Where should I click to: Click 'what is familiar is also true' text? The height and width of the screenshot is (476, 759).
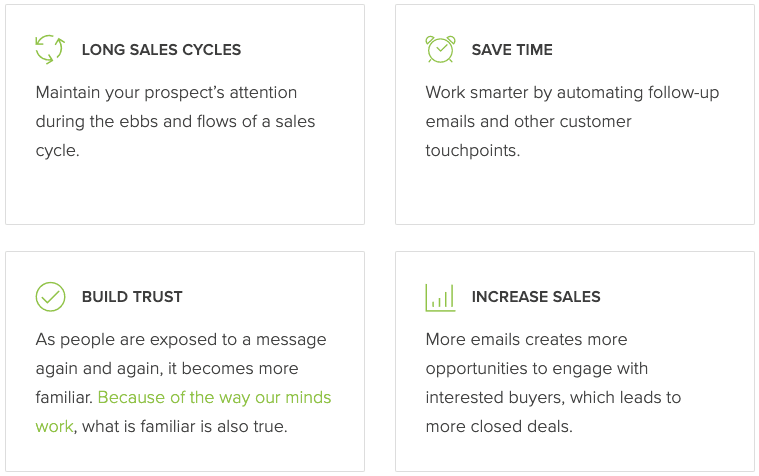185,426
